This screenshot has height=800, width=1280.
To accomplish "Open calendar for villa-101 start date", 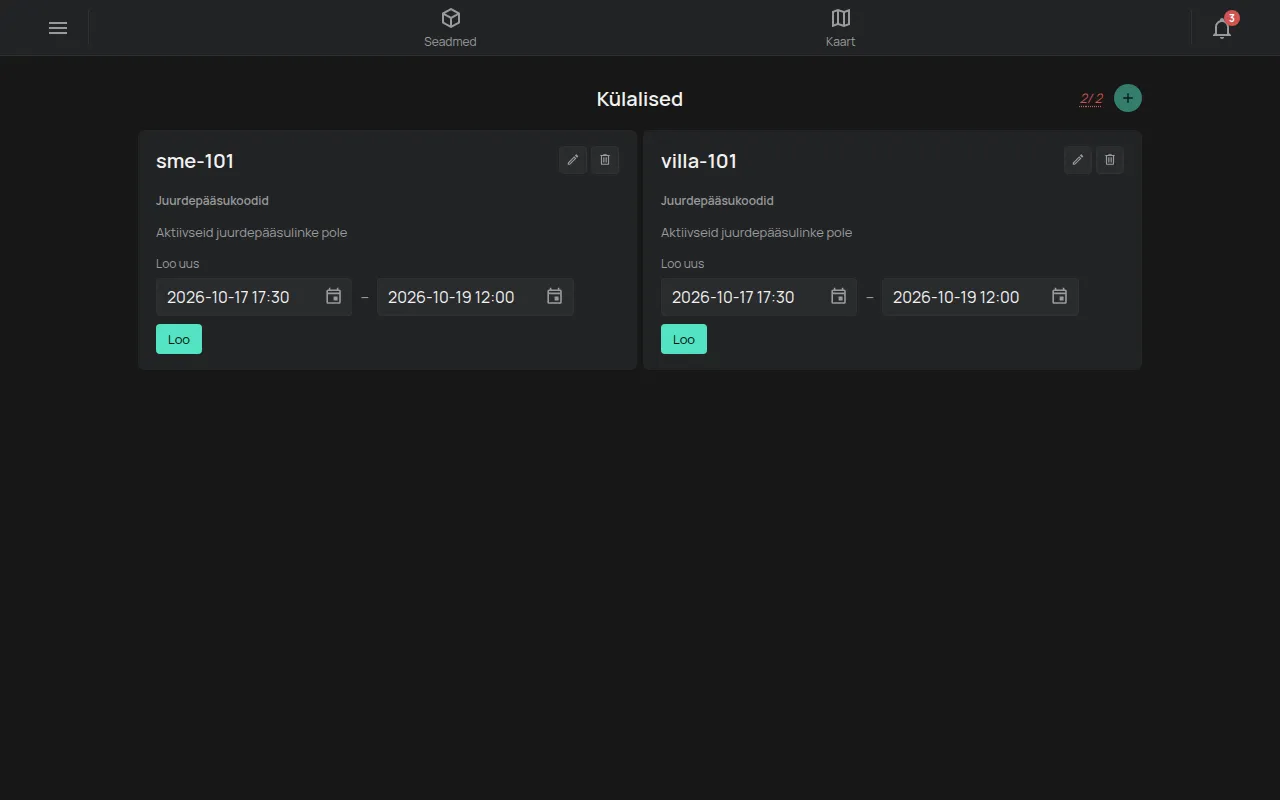I will [x=839, y=297].
